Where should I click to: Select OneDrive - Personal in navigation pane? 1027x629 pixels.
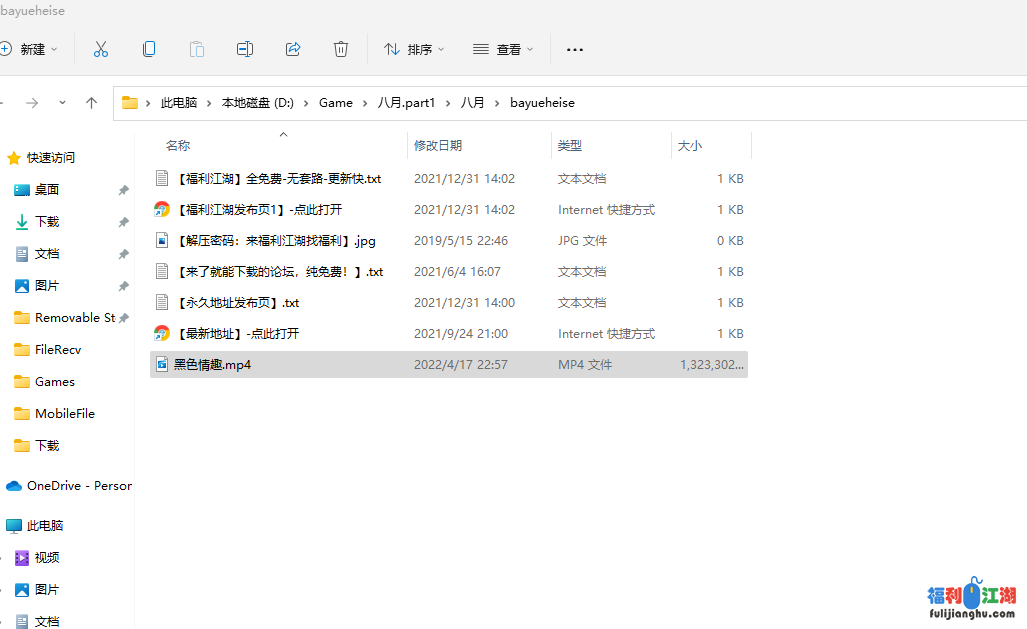coord(78,486)
